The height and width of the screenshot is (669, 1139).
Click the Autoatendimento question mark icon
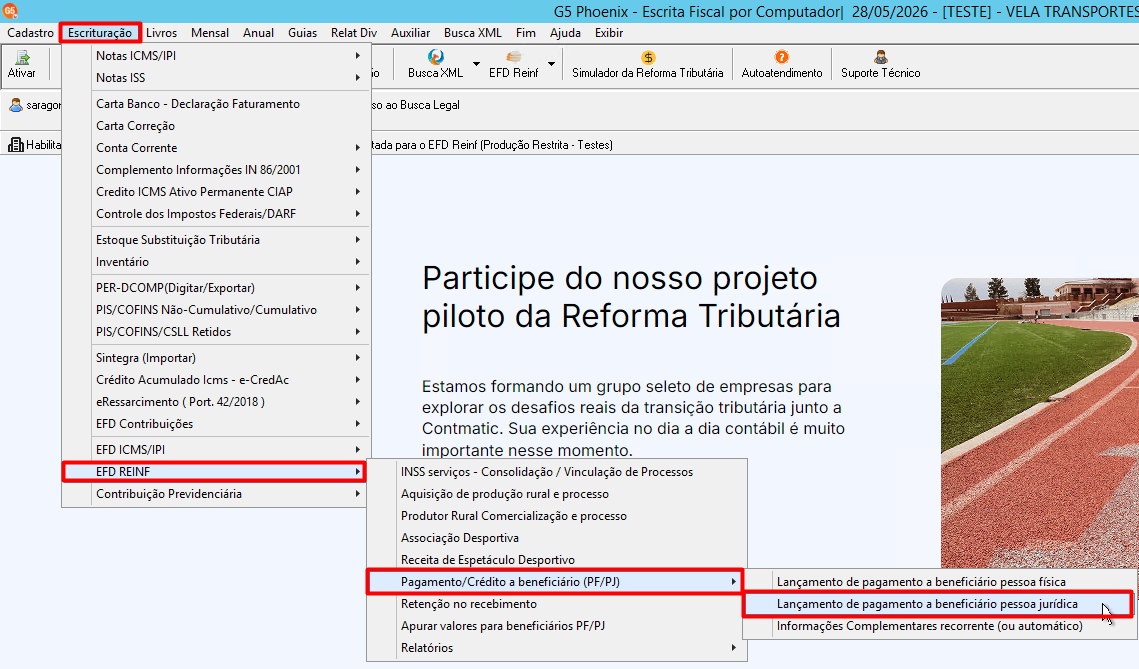click(x=782, y=57)
